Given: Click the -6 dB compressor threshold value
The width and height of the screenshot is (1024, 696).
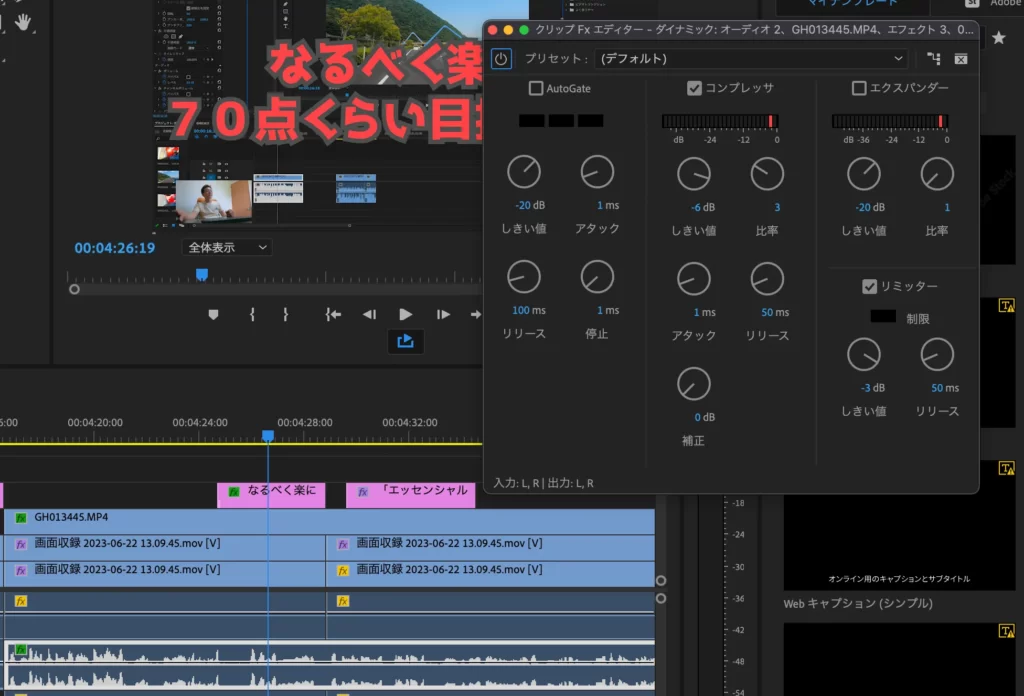Looking at the screenshot, I should pos(703,208).
